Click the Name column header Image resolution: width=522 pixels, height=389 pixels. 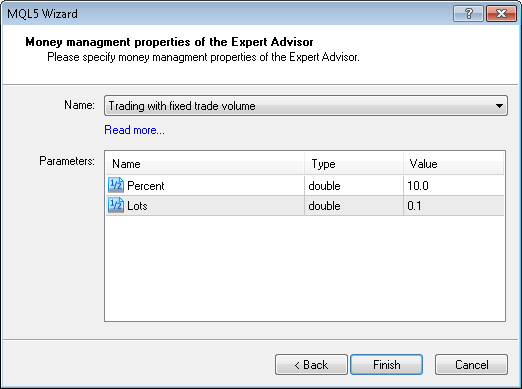point(205,164)
